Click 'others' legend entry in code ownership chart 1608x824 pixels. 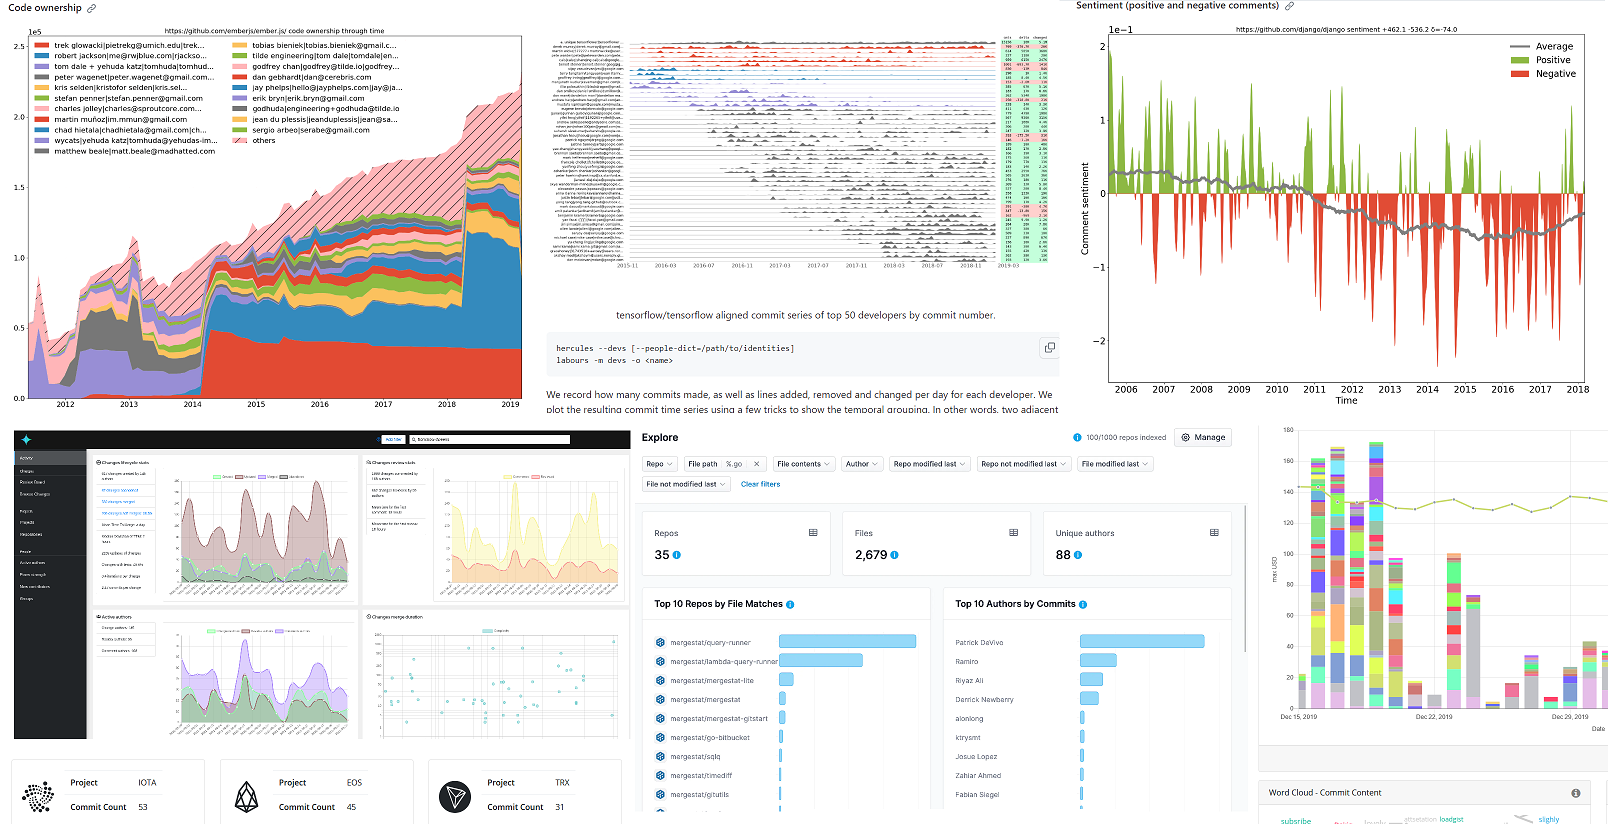[x=254, y=141]
